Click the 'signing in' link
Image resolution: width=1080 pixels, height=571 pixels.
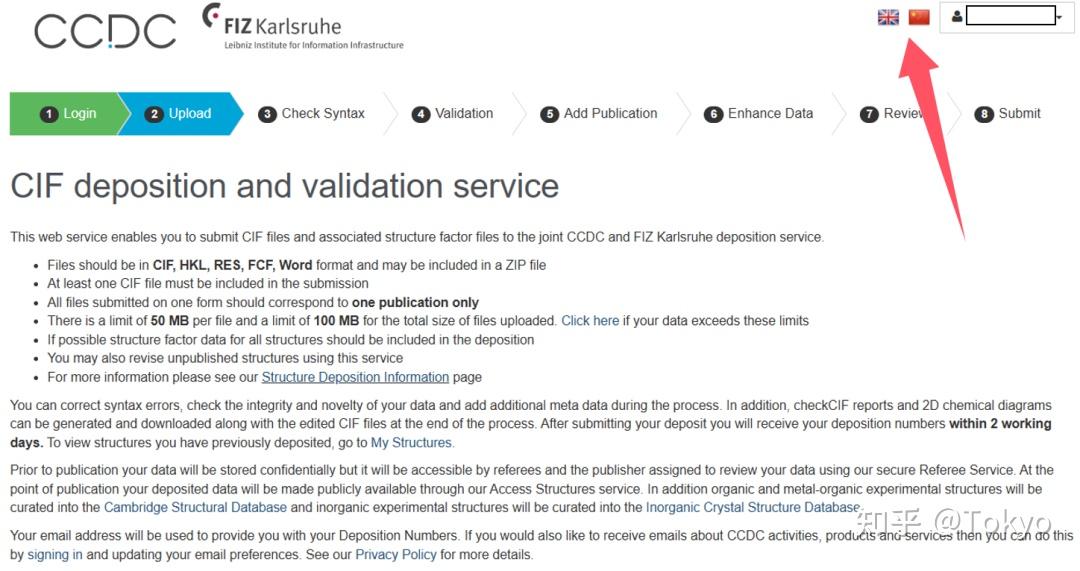pyautogui.click(x=55, y=554)
